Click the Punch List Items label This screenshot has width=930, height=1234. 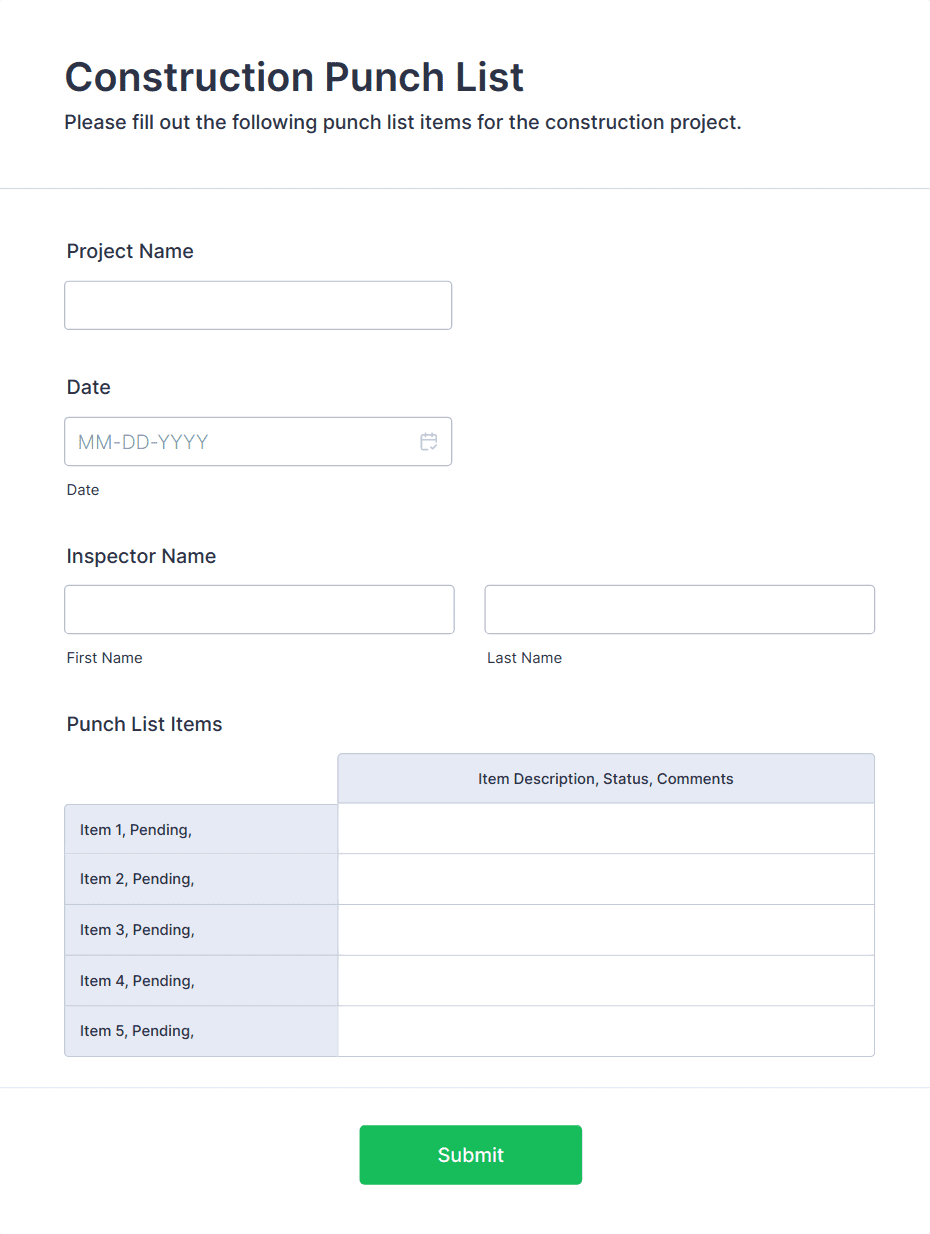pyautogui.click(x=144, y=724)
